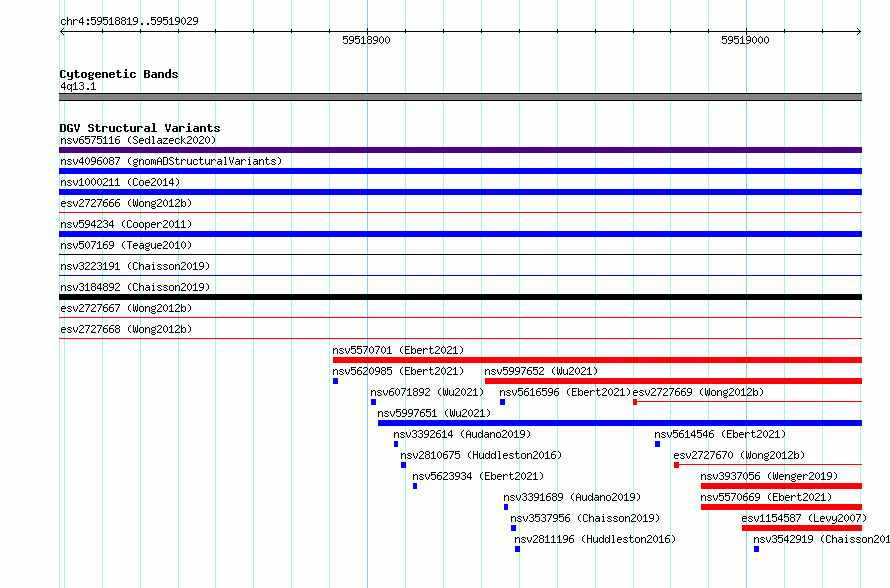Open the esv2727667 (Wong2012b) variant label
Image resolution: width=890 pixels, height=588 pixels.
point(126,308)
